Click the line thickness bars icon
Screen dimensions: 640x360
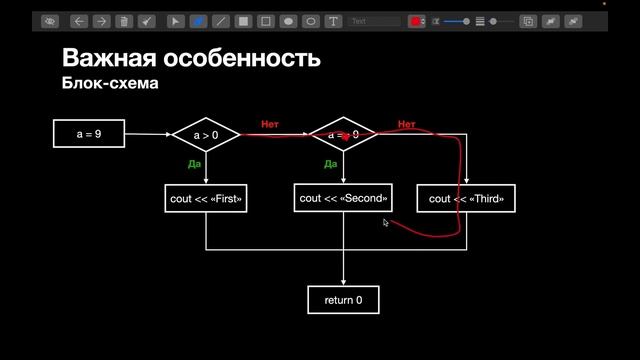coord(480,21)
